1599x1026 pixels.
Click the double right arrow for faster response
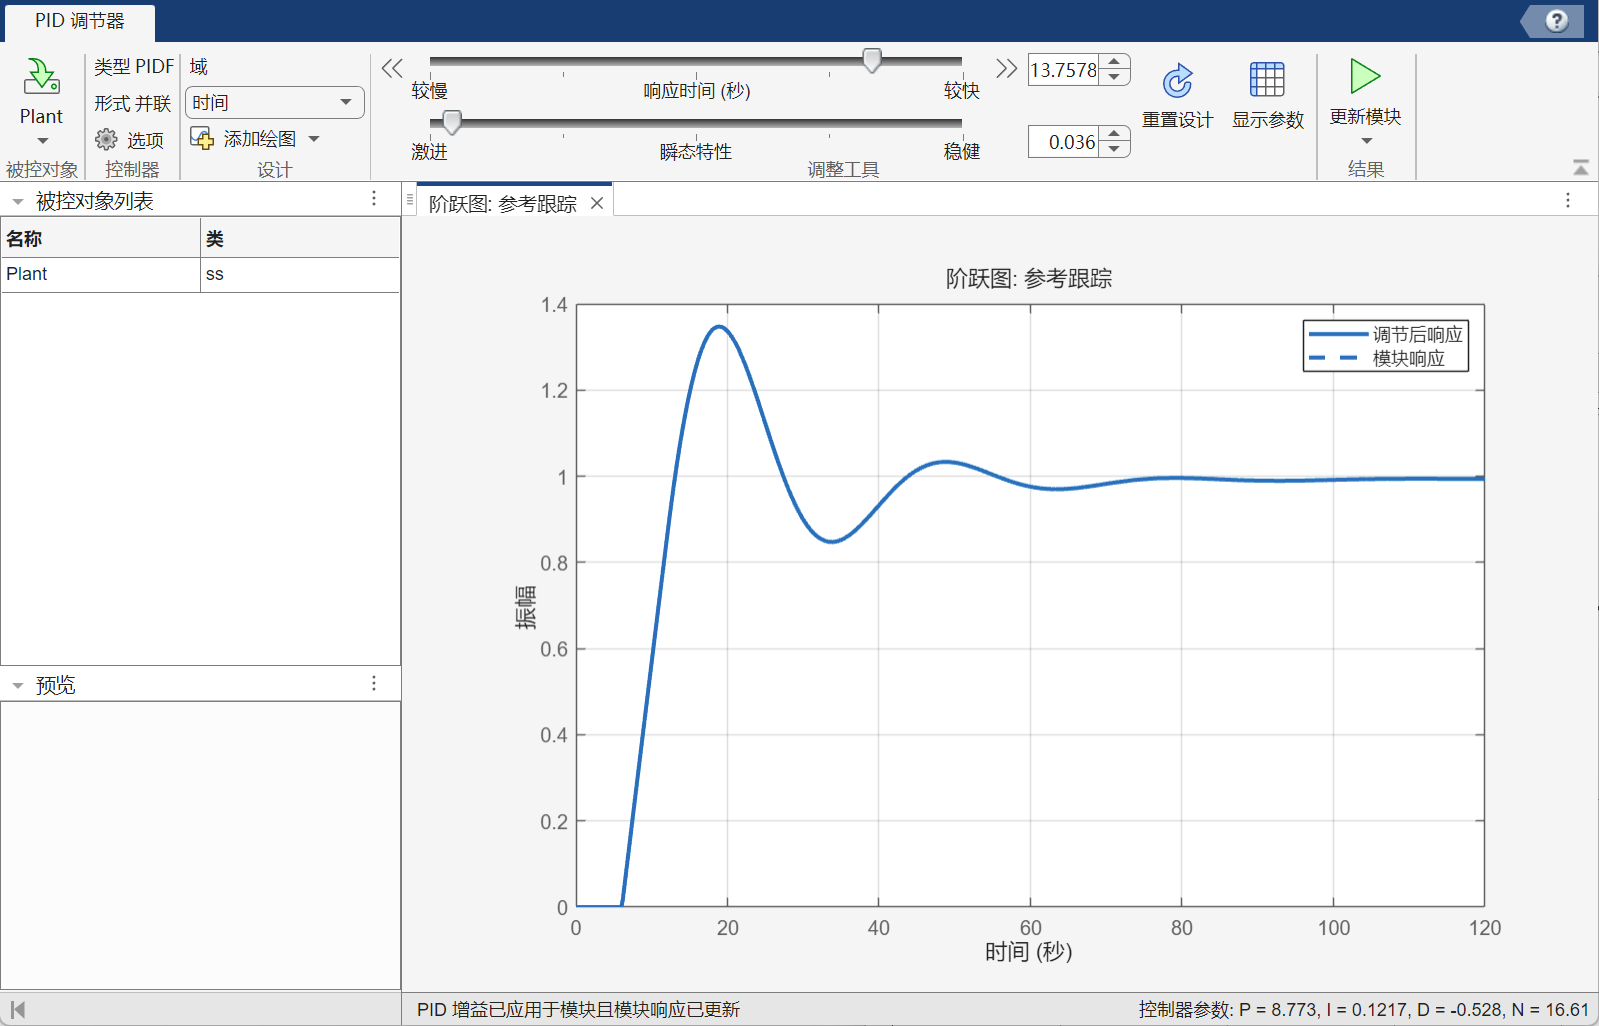[1006, 68]
